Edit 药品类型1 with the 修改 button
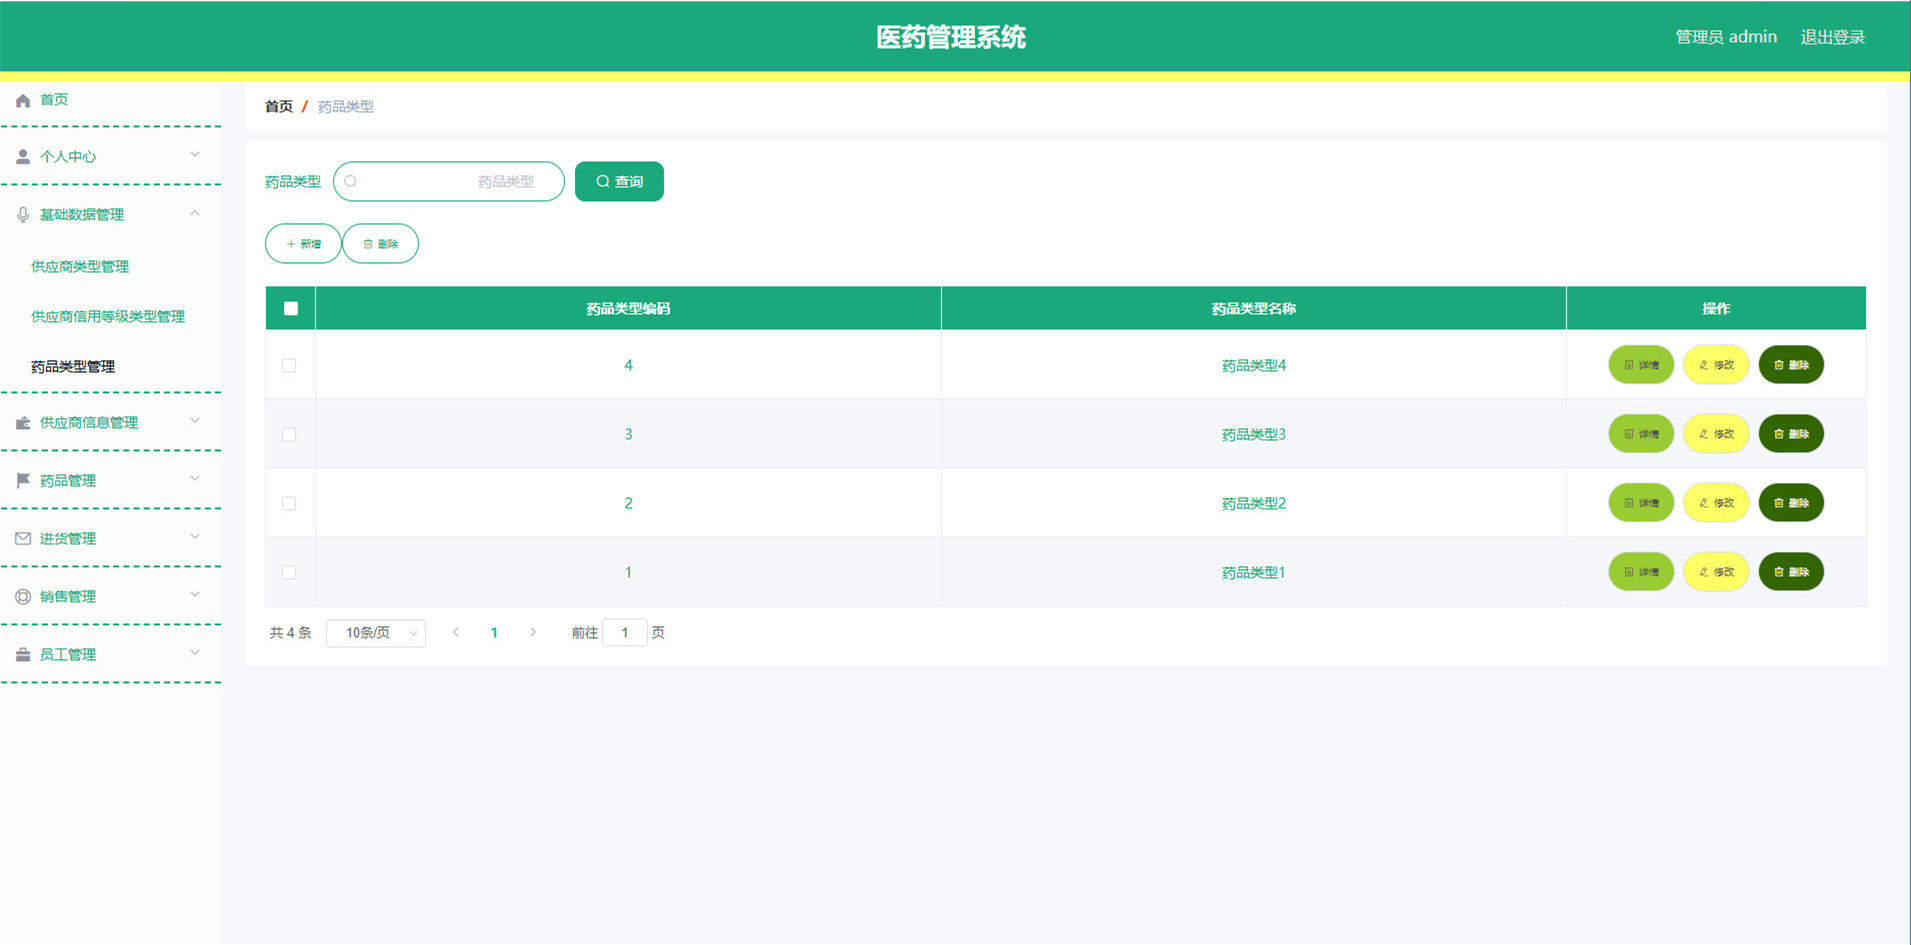 (x=1716, y=572)
